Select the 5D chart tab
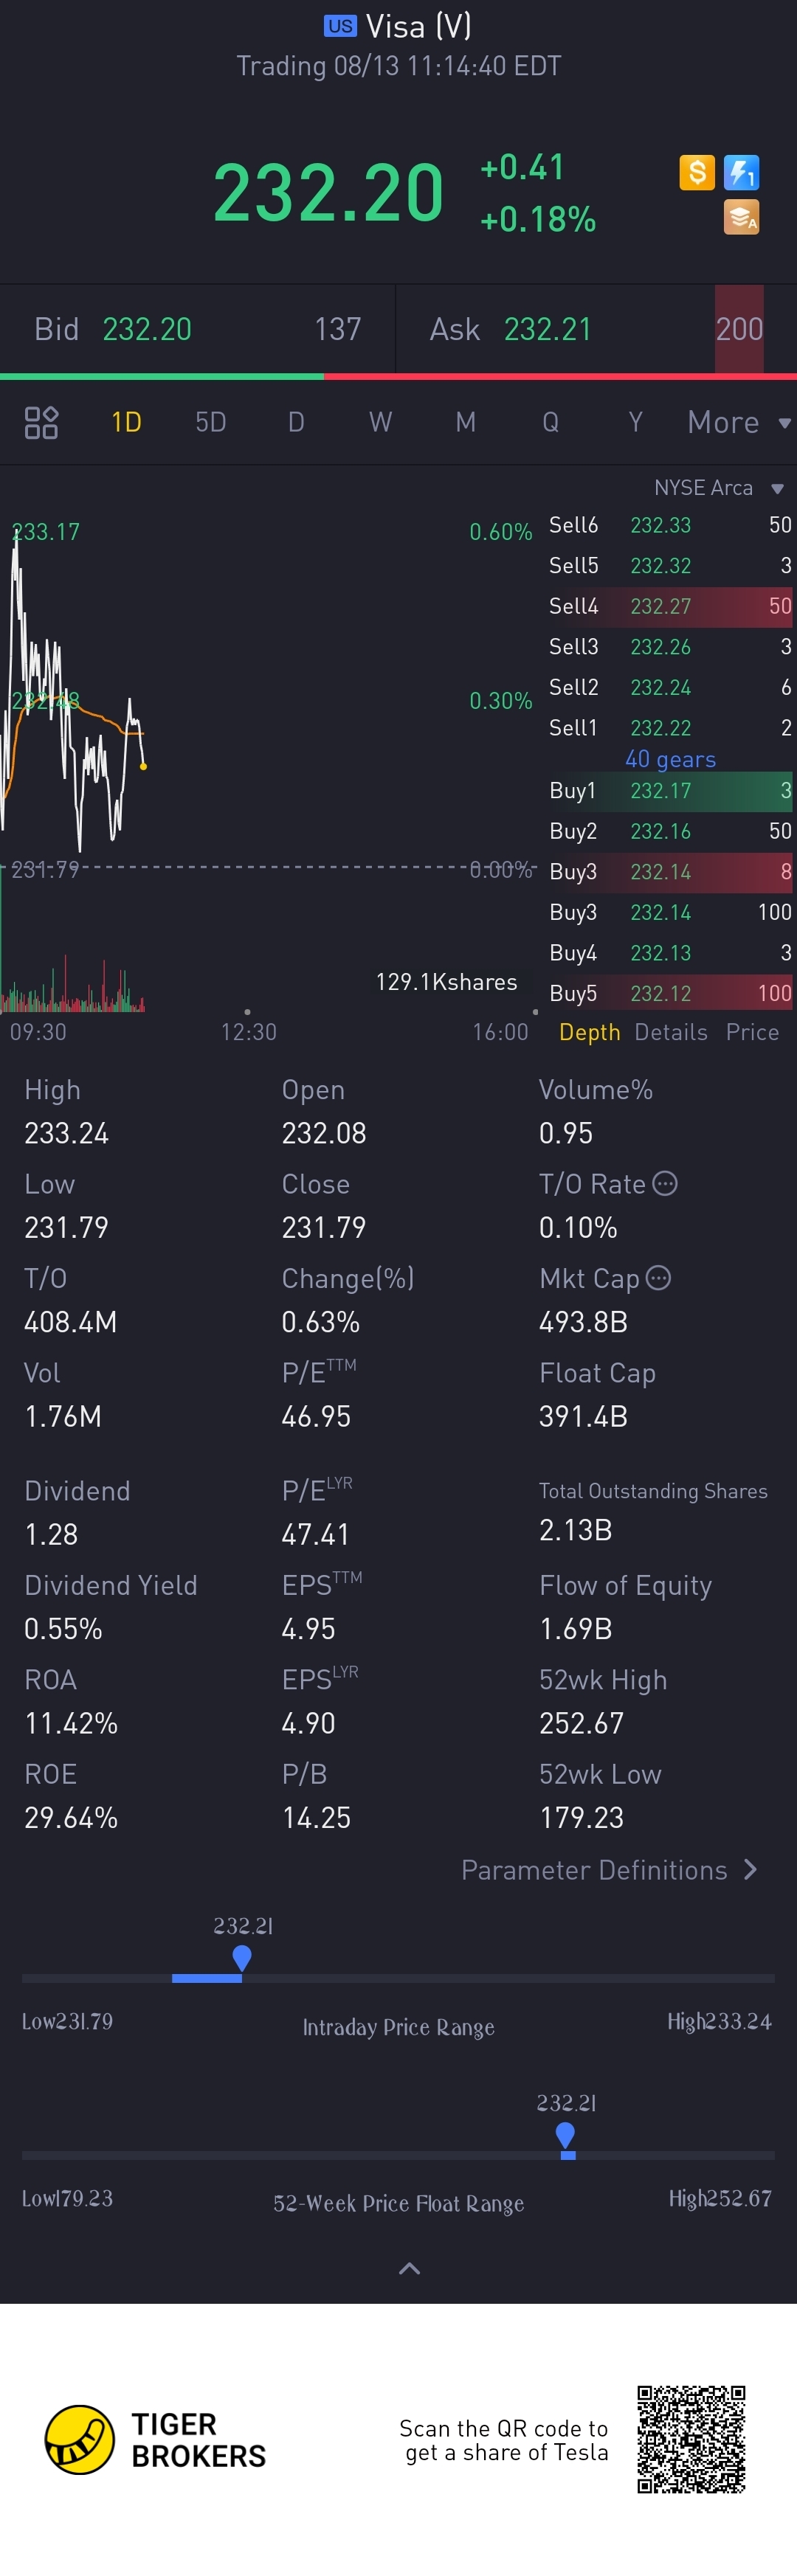Image resolution: width=797 pixels, height=2576 pixels. (x=210, y=422)
